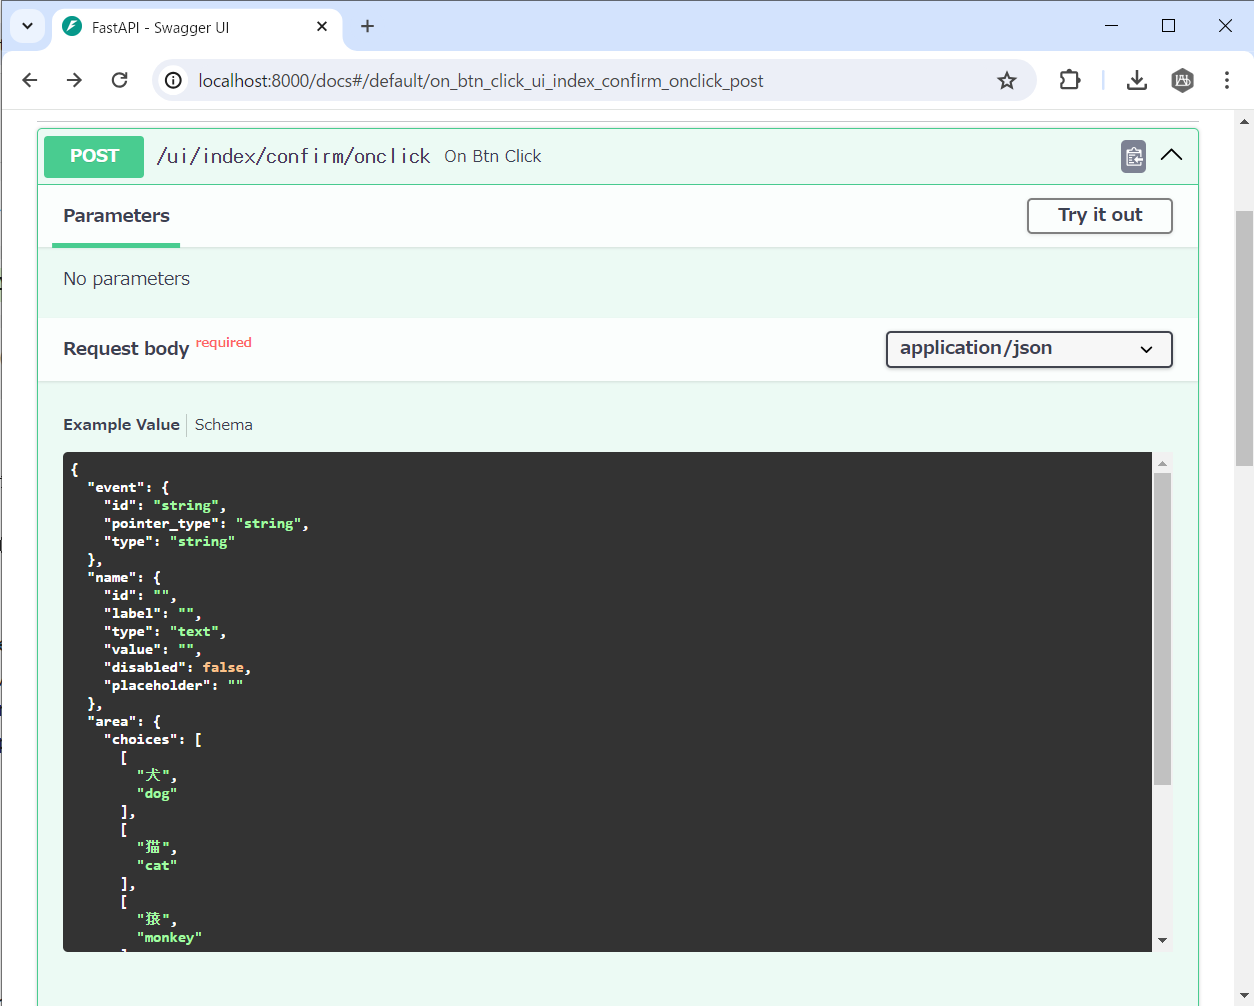Select the Example Value tab
1254x1006 pixels.
(x=121, y=424)
